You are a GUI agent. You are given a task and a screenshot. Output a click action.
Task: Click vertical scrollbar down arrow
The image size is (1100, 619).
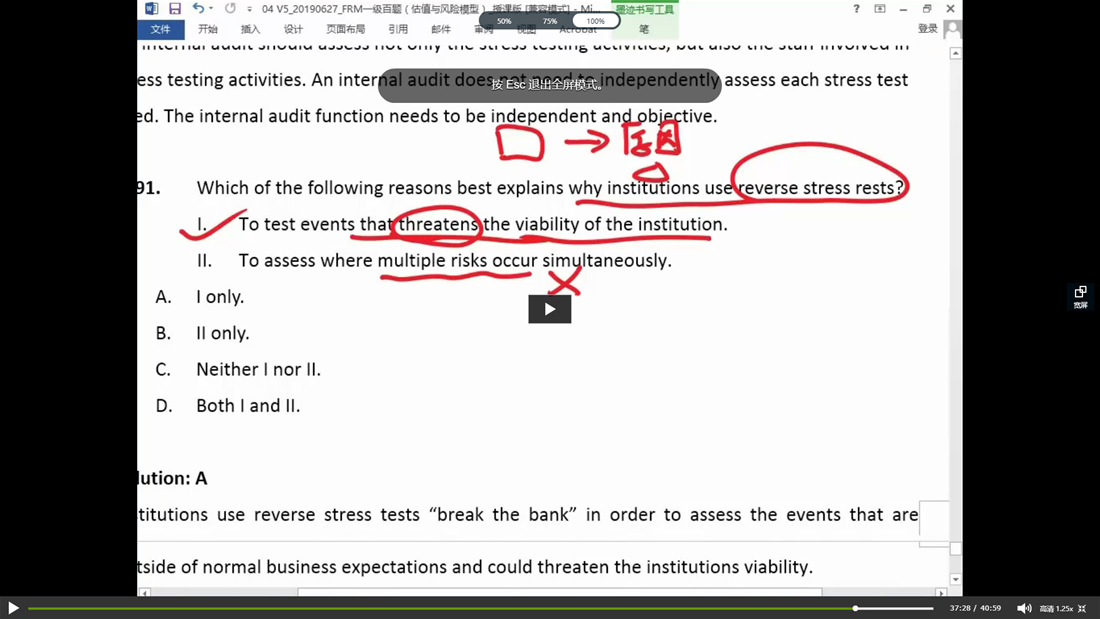coord(955,580)
